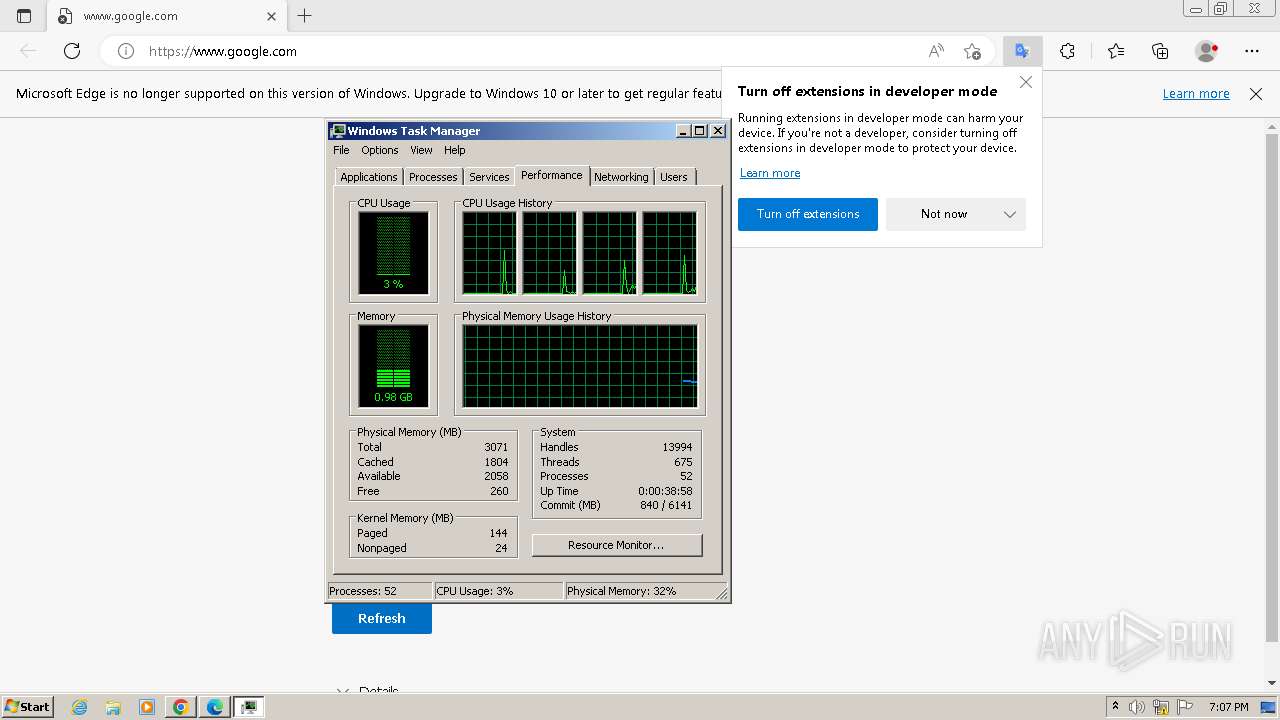Click the Up Time 0:00:38:58 value

click(x=665, y=491)
